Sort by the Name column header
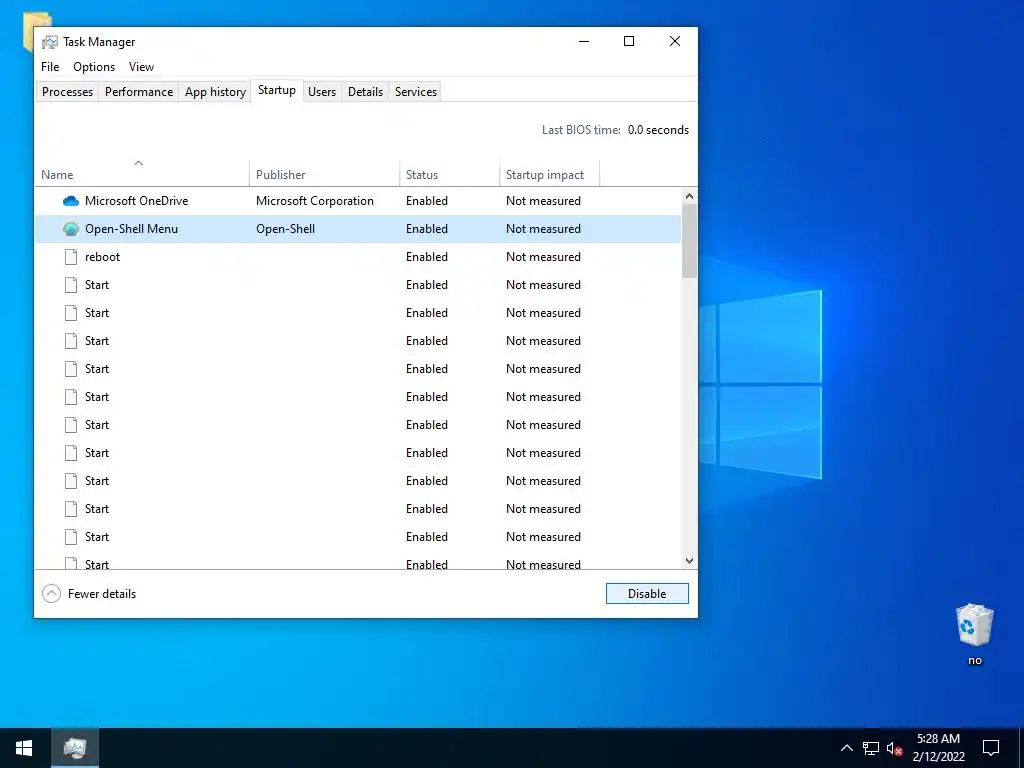This screenshot has height=768, width=1024. point(142,173)
